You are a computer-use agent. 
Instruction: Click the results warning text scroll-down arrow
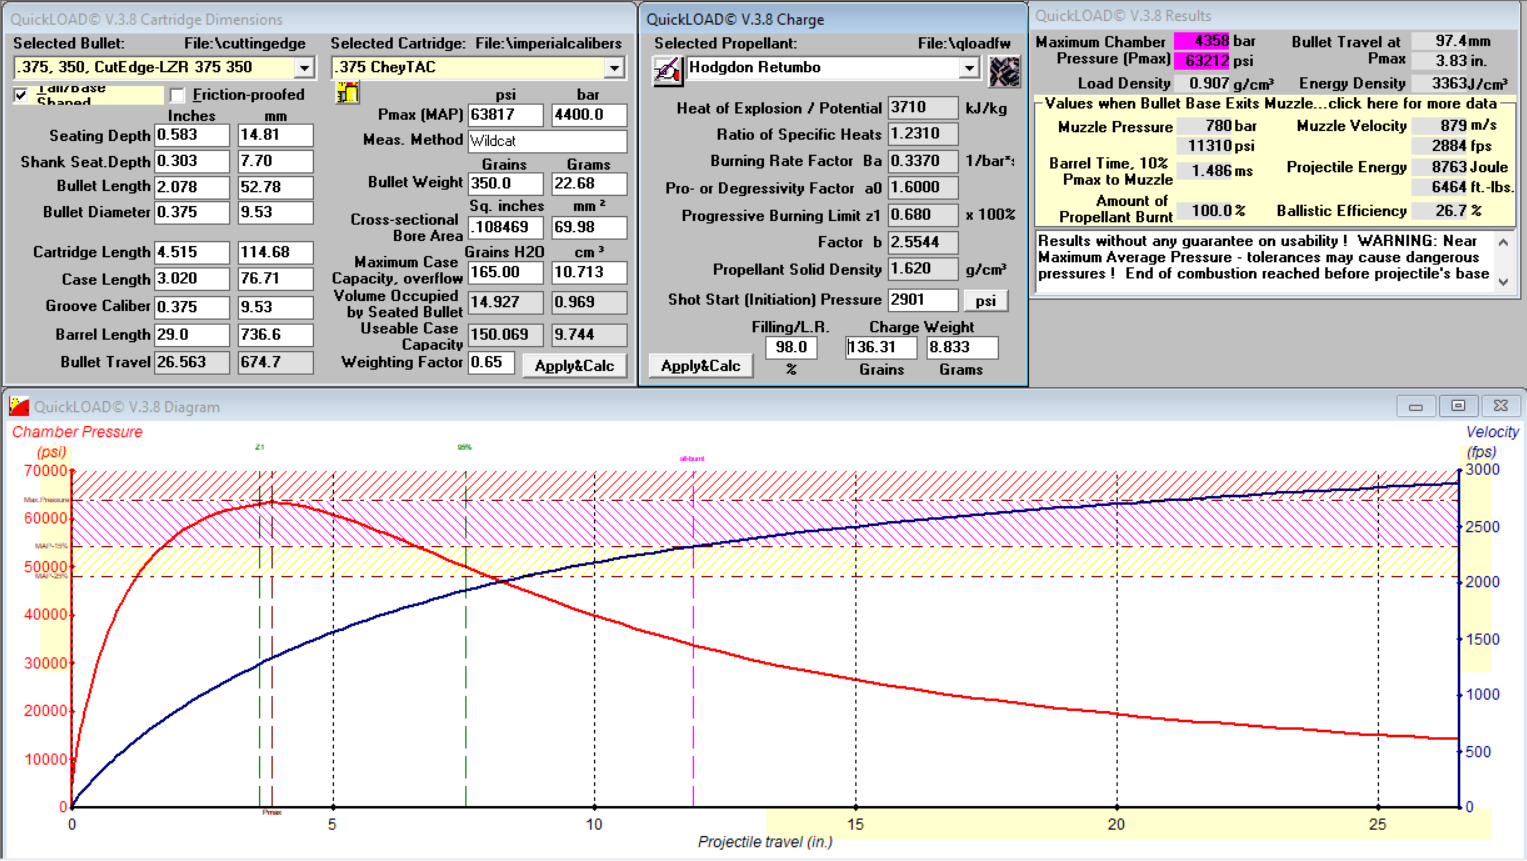[x=1503, y=283]
